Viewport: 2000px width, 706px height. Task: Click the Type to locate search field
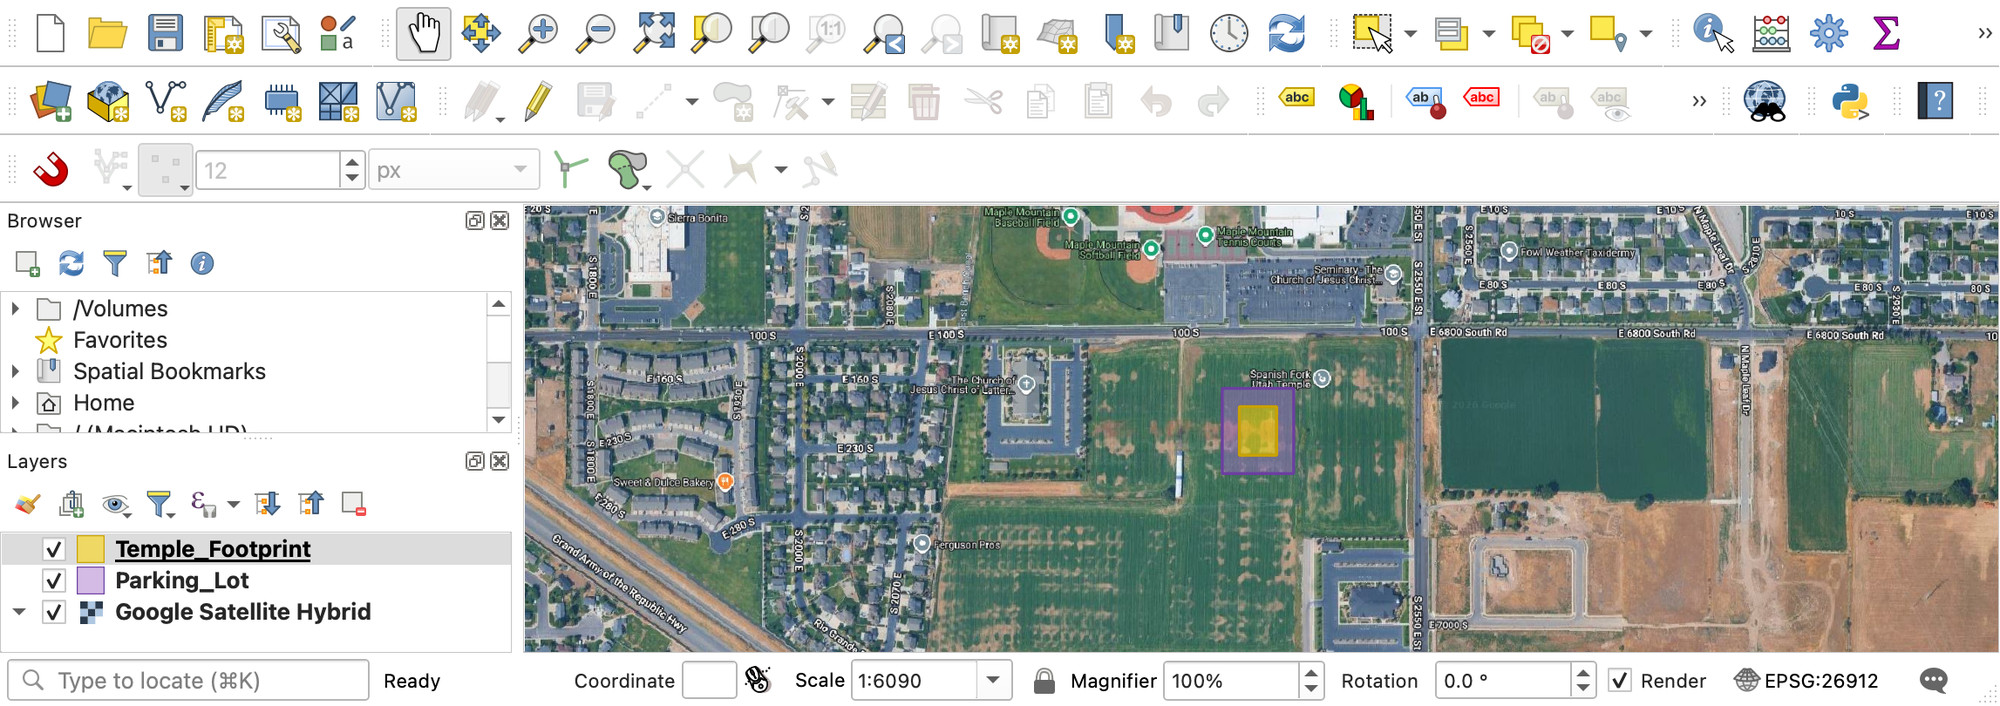188,681
